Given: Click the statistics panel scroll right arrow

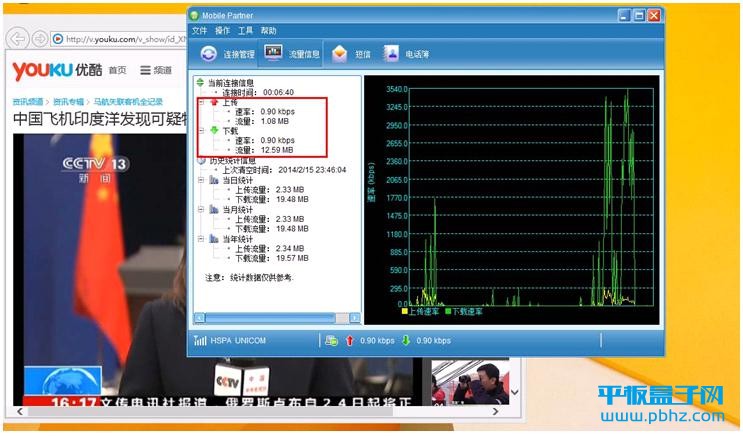Looking at the screenshot, I should pos(354,318).
